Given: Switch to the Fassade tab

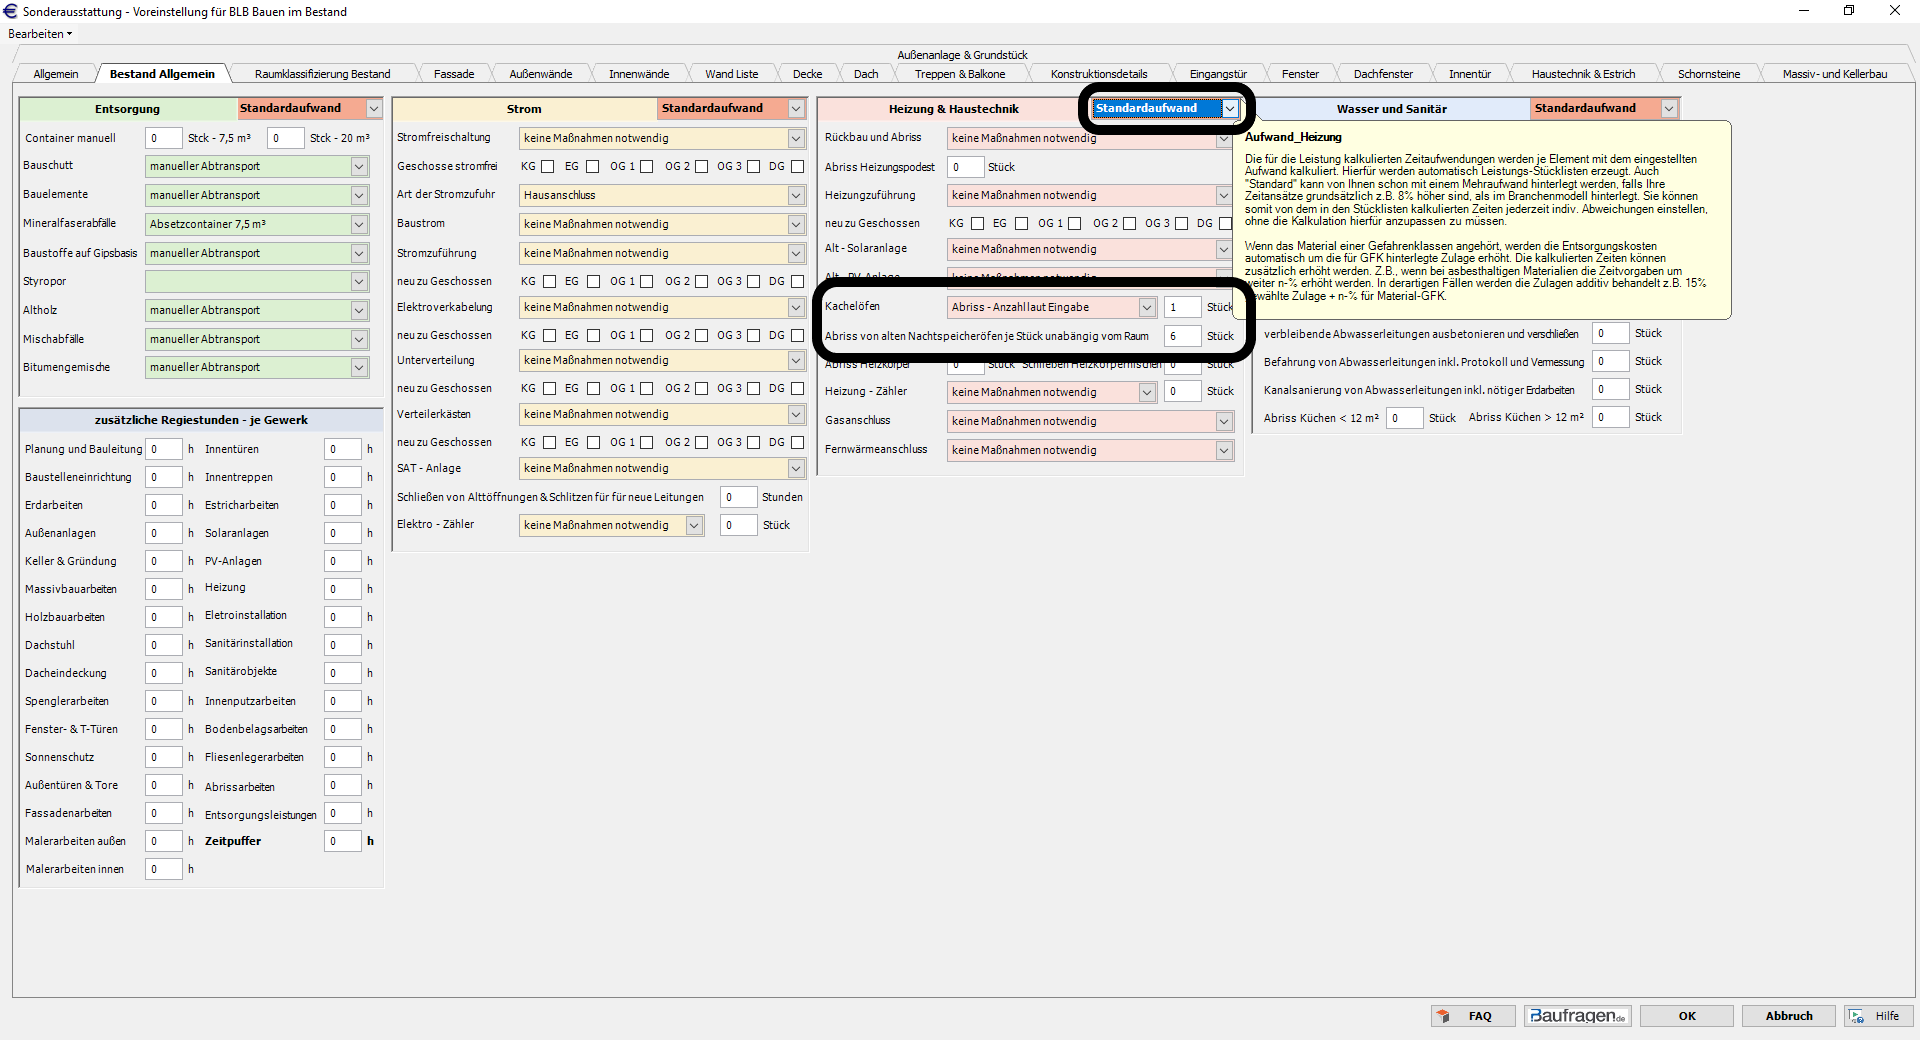Looking at the screenshot, I should [x=454, y=74].
